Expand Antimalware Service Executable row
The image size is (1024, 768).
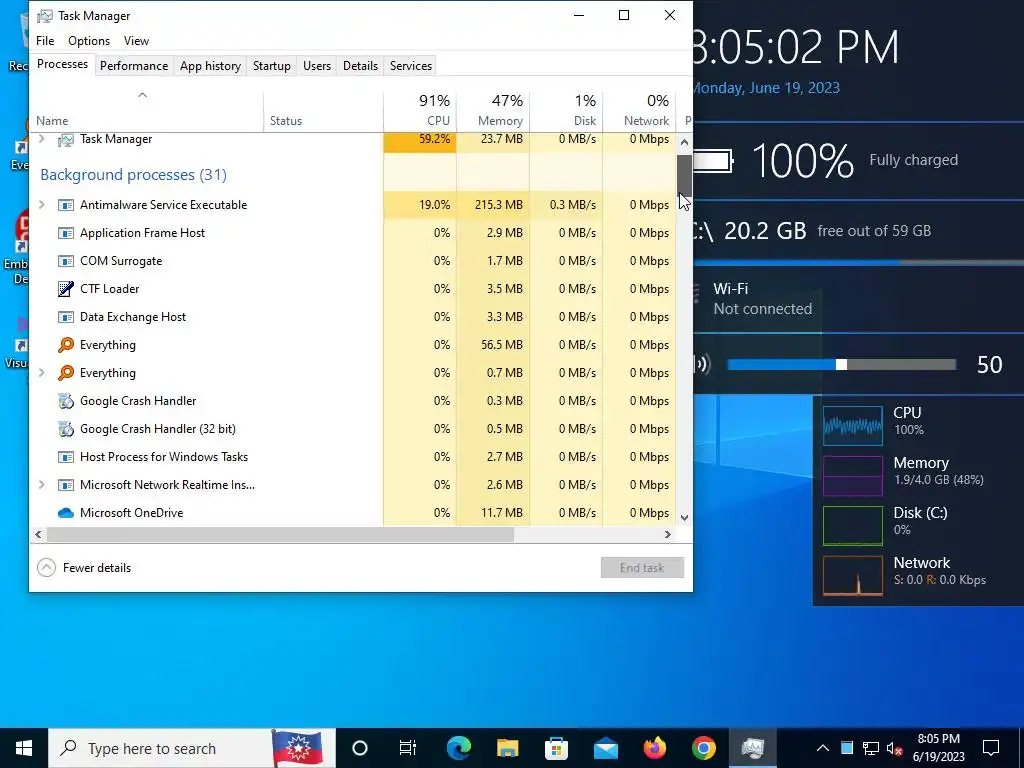tap(42, 205)
